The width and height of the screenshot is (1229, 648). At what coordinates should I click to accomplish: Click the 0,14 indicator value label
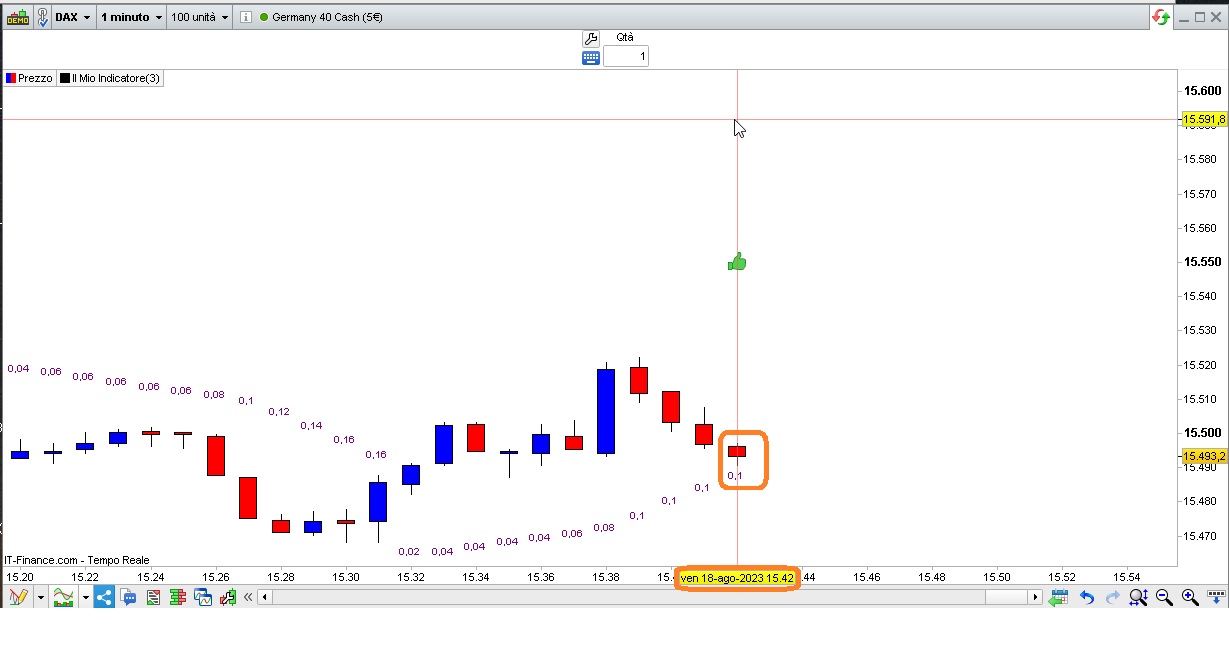pos(311,425)
